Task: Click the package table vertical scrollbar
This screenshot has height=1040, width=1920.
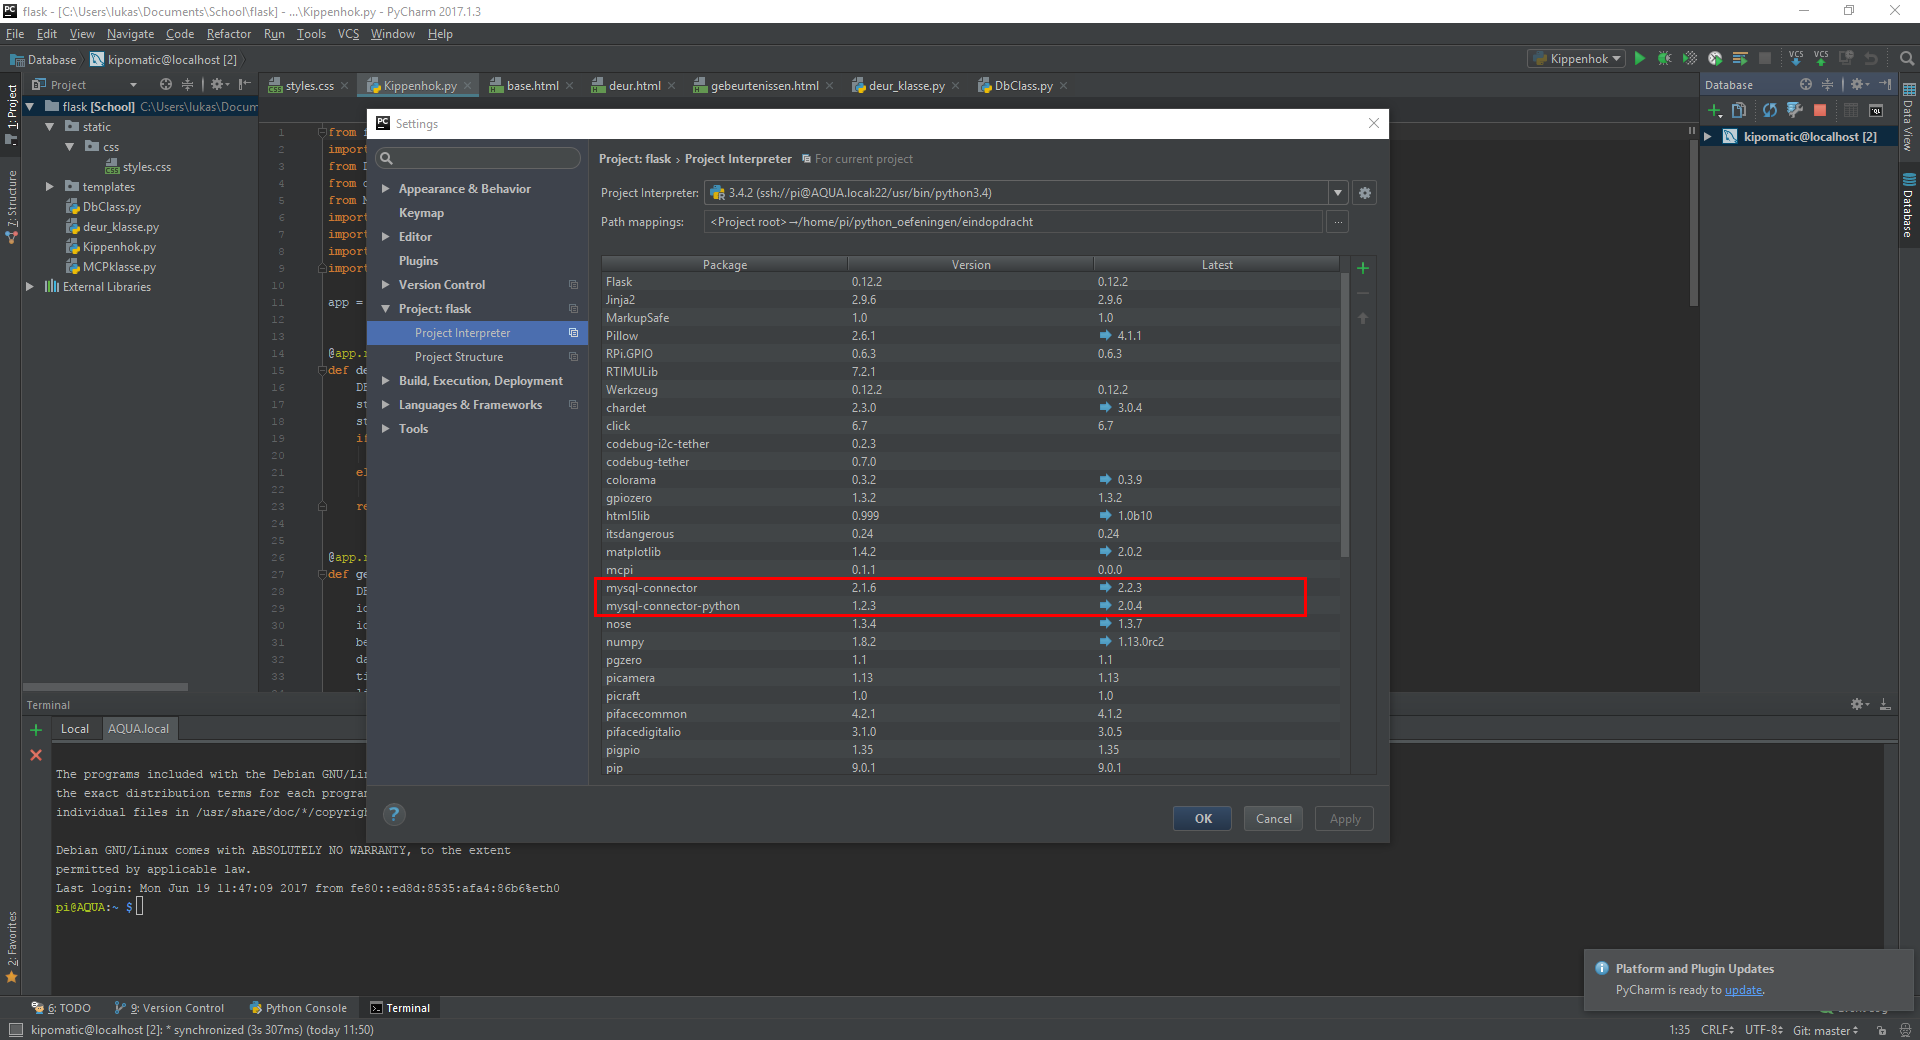Action: point(1345,414)
